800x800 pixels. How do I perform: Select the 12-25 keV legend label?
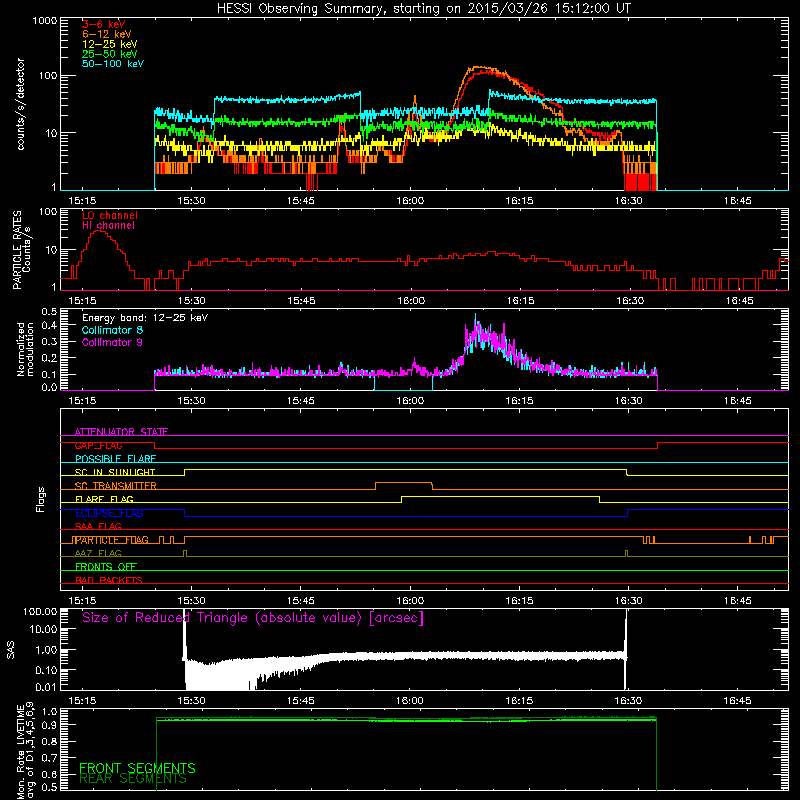(110, 44)
